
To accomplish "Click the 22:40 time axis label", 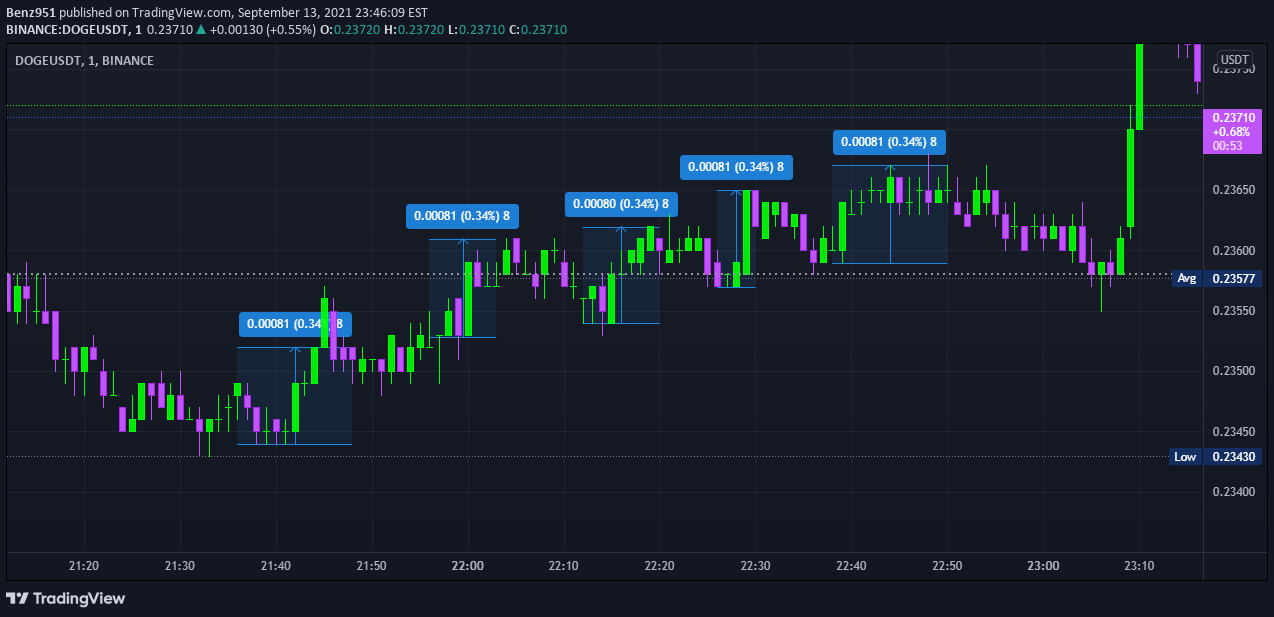I will [851, 566].
